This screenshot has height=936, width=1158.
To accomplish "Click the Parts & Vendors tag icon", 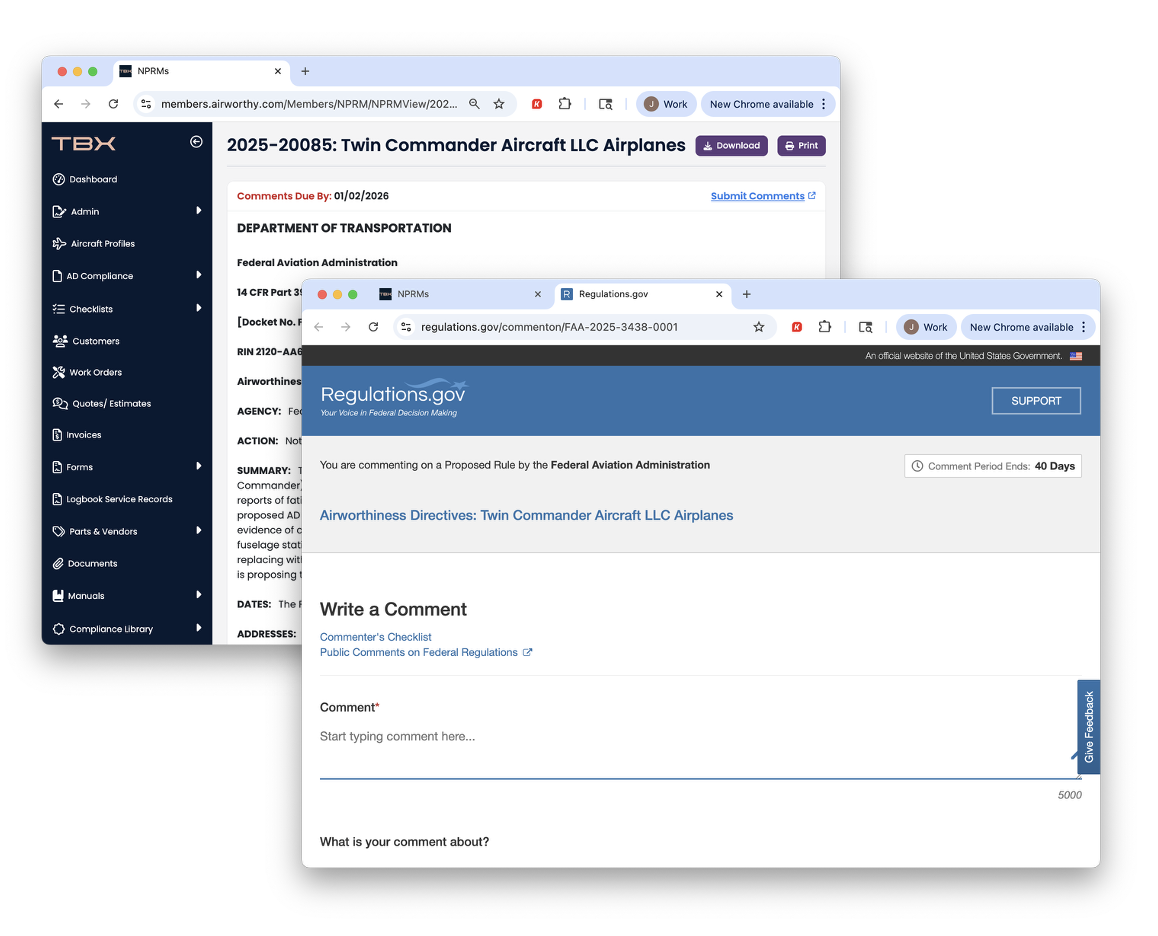I will pyautogui.click(x=58, y=531).
